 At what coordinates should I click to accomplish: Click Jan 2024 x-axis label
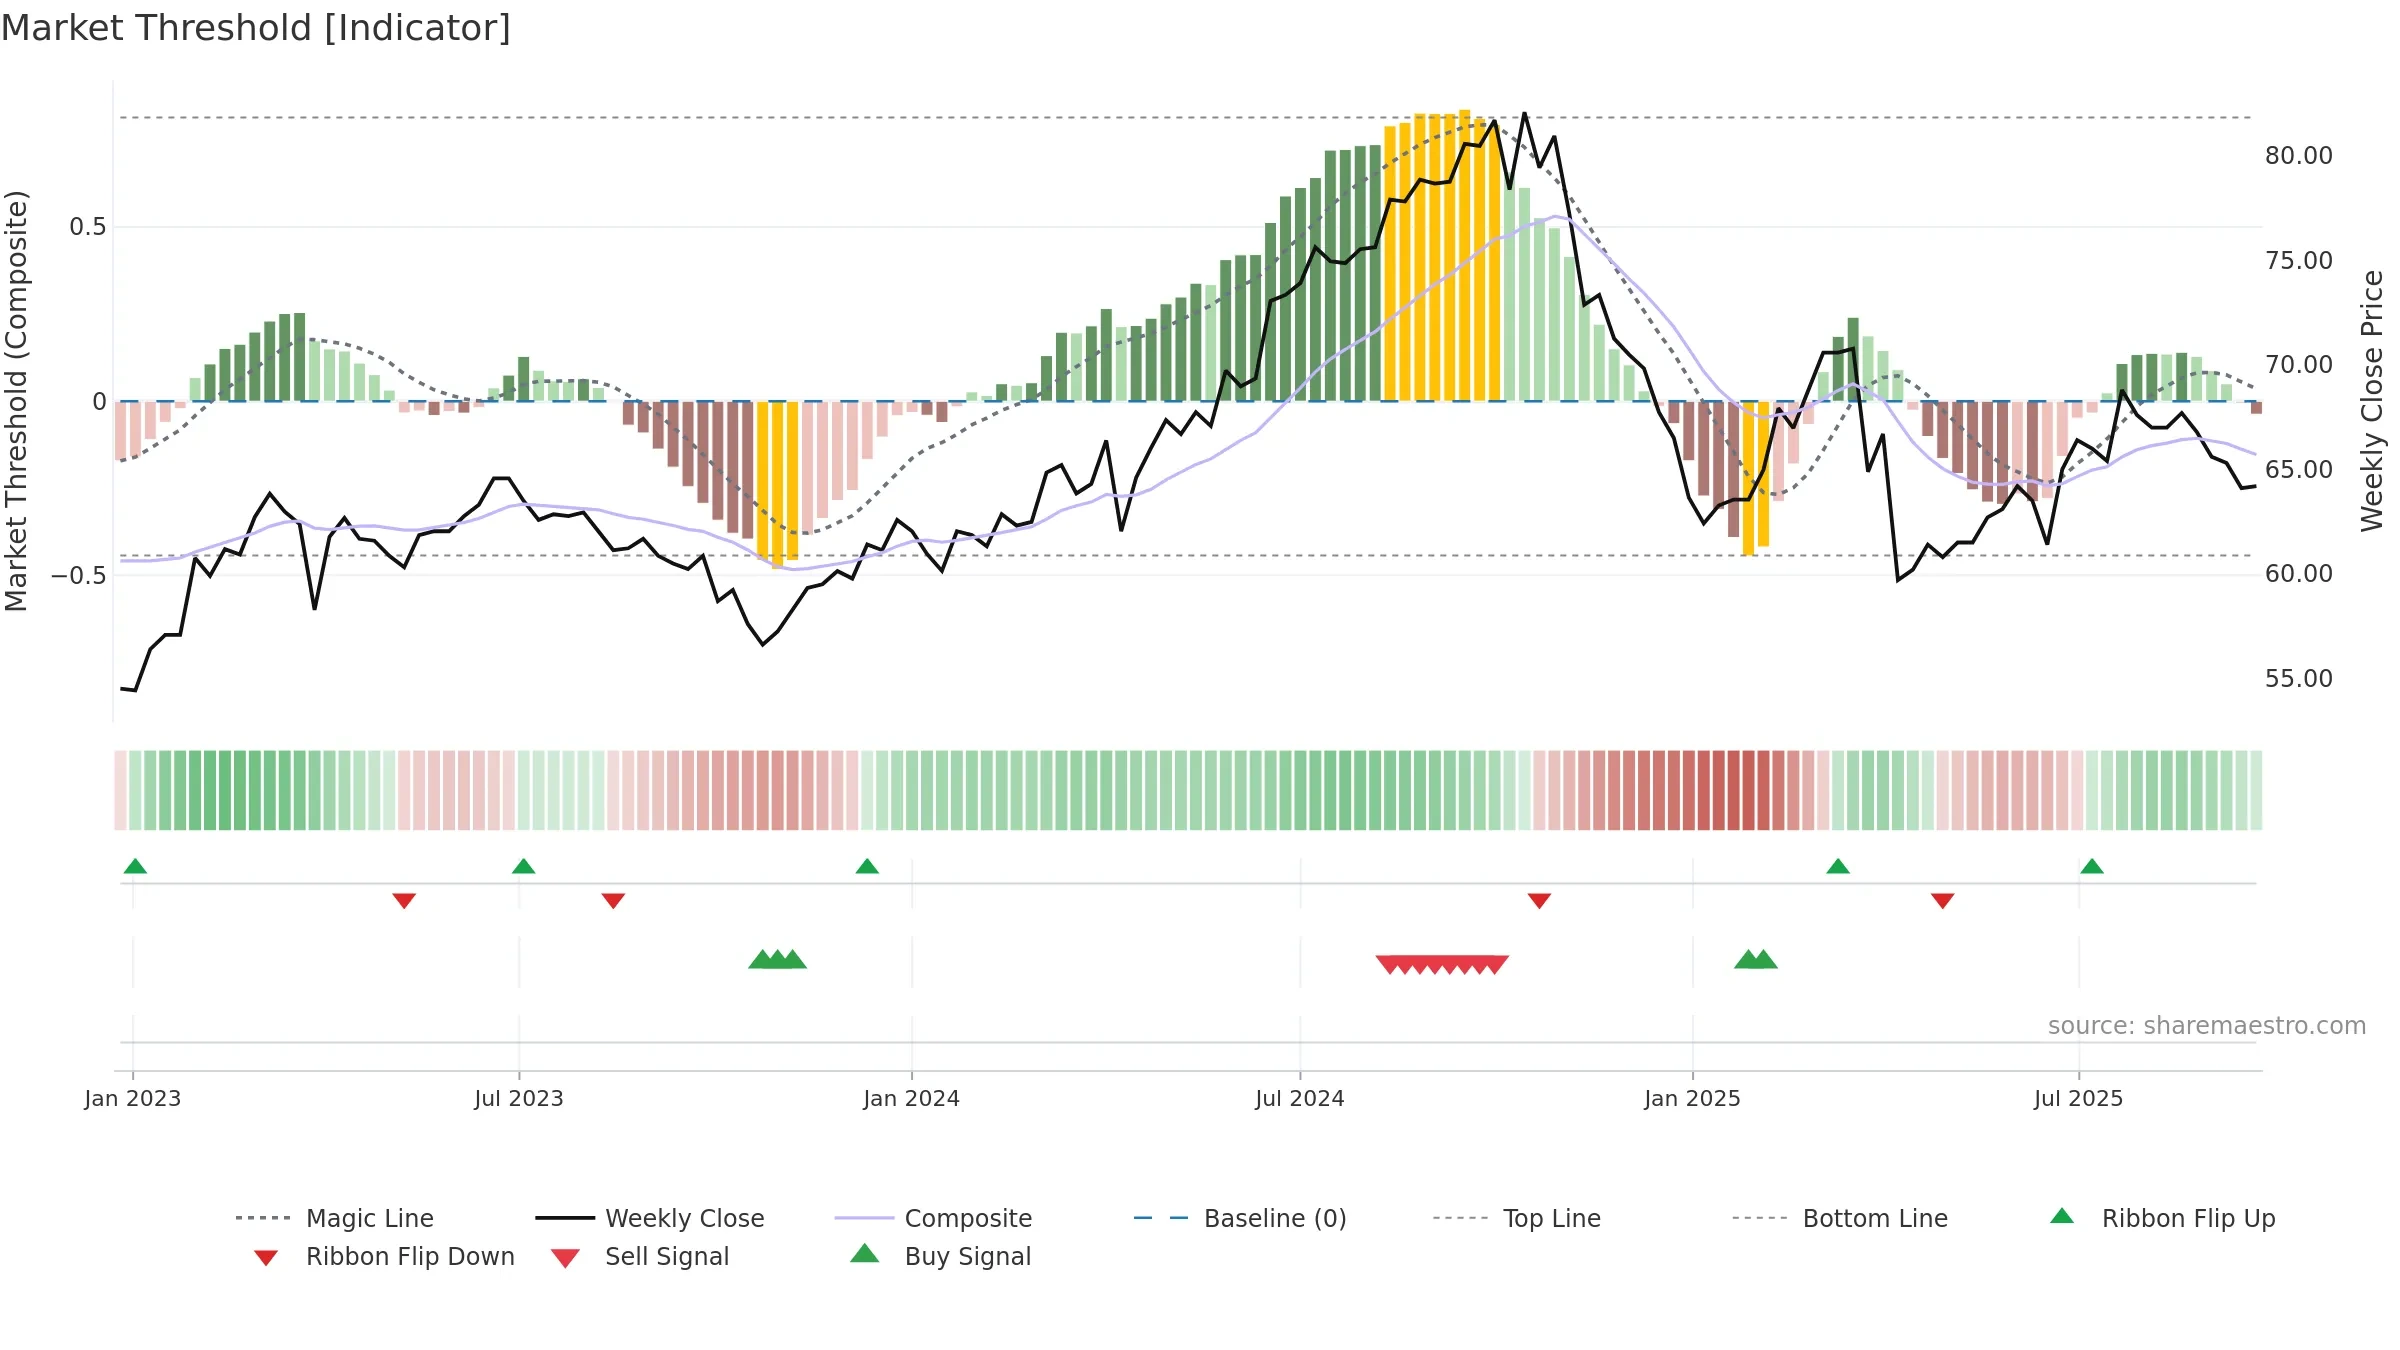point(911,1098)
